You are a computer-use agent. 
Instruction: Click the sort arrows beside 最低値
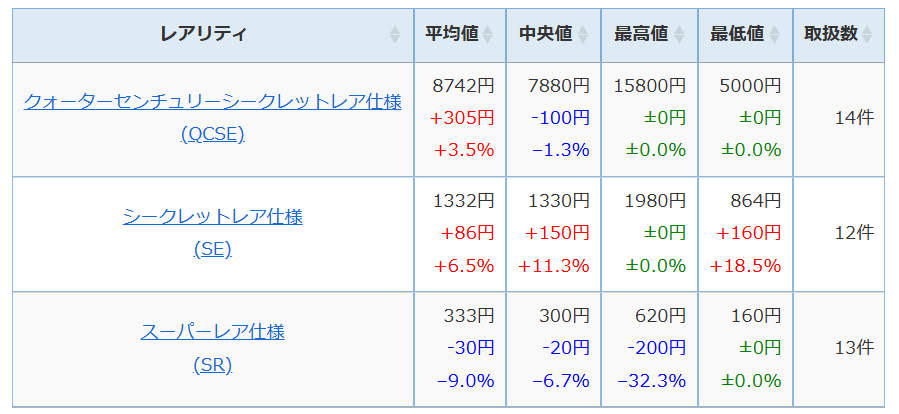coord(774,35)
